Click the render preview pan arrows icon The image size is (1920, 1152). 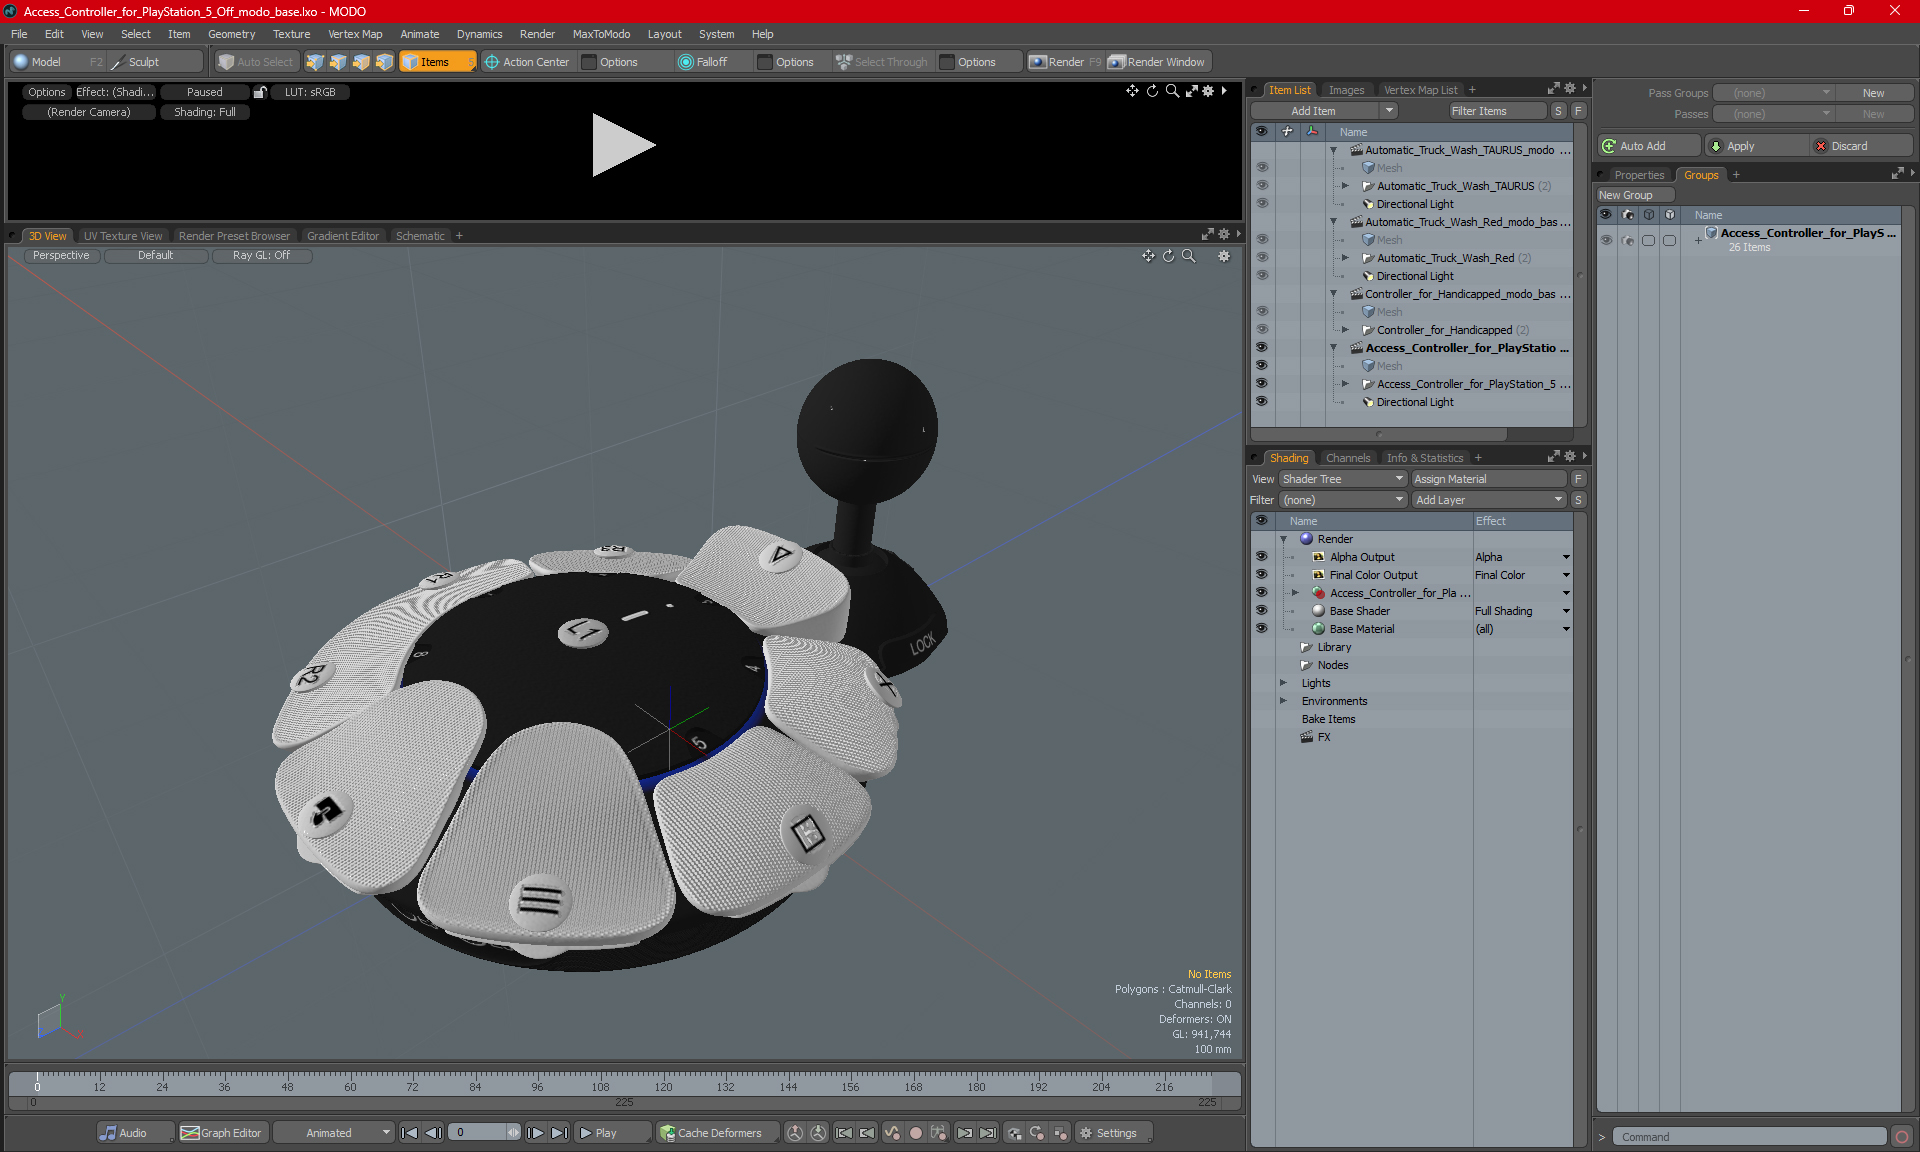(x=1132, y=91)
